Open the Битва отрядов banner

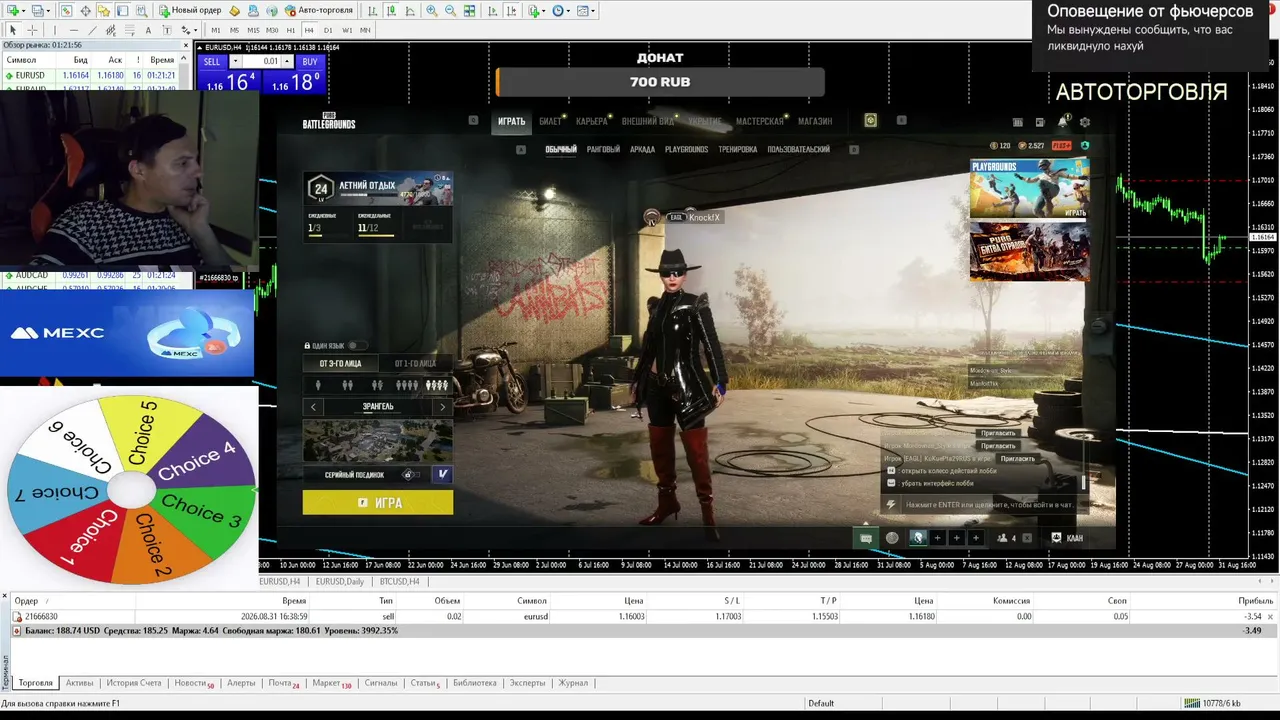click(1029, 251)
